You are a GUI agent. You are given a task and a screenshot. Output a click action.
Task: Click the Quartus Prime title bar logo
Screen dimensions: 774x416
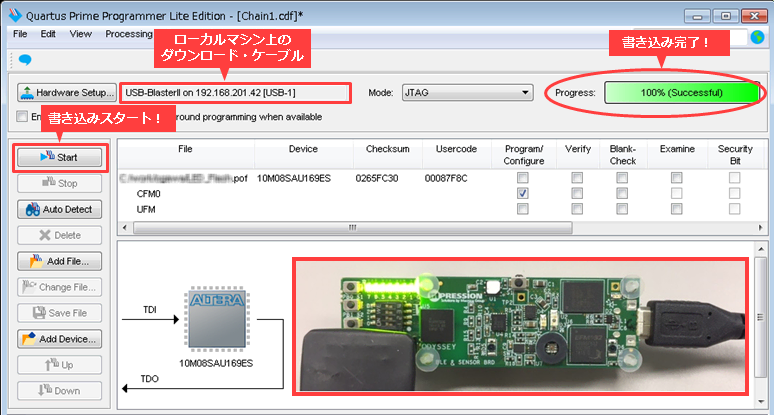click(15, 16)
